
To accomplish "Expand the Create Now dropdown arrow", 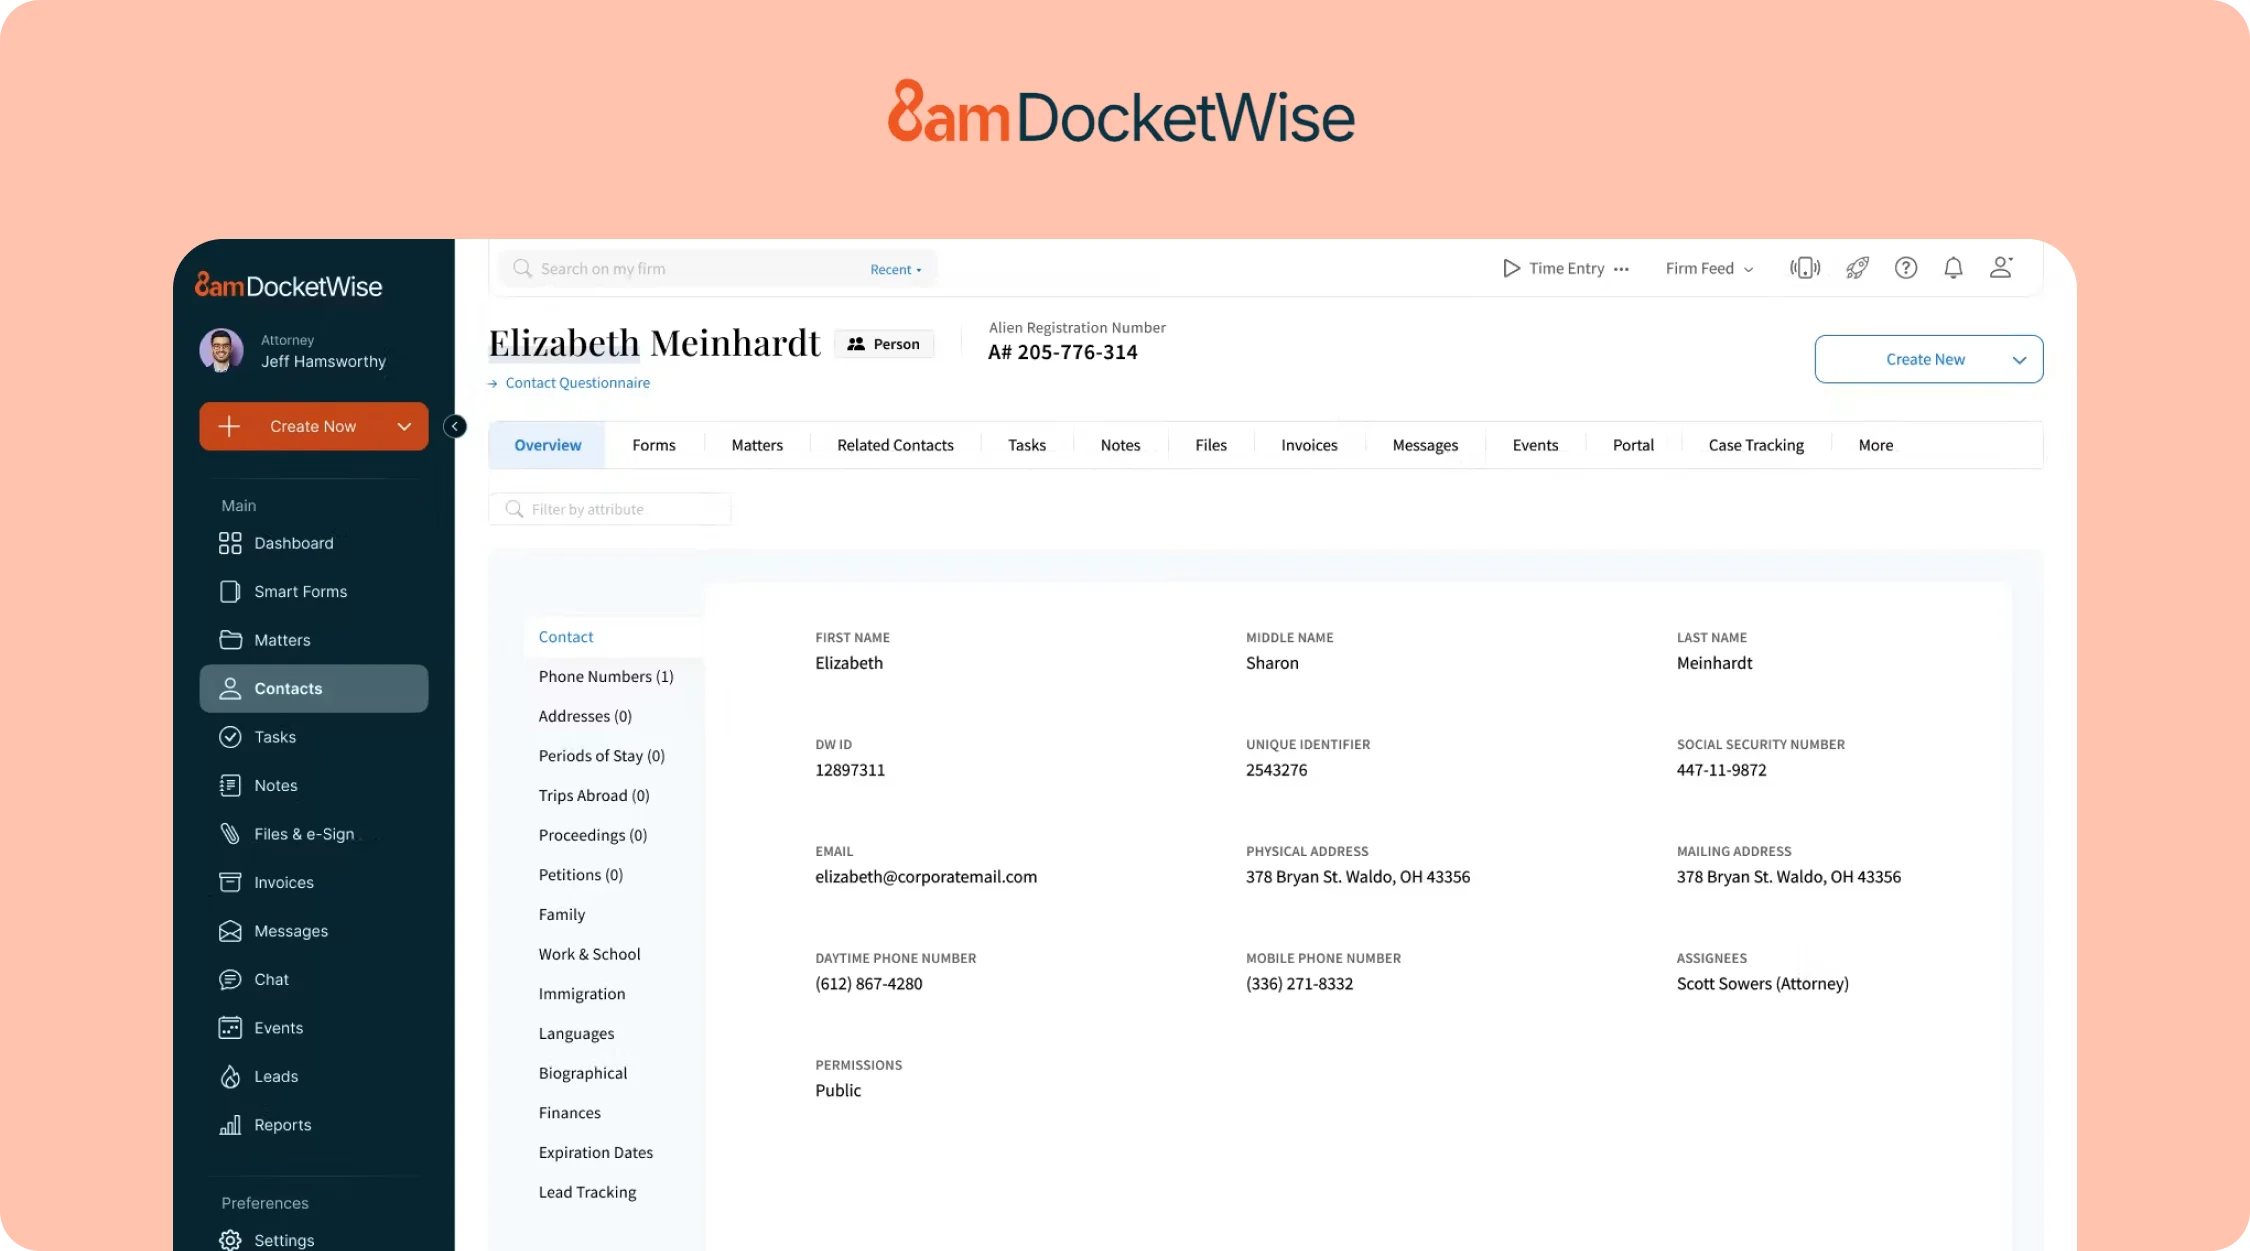I will [404, 427].
